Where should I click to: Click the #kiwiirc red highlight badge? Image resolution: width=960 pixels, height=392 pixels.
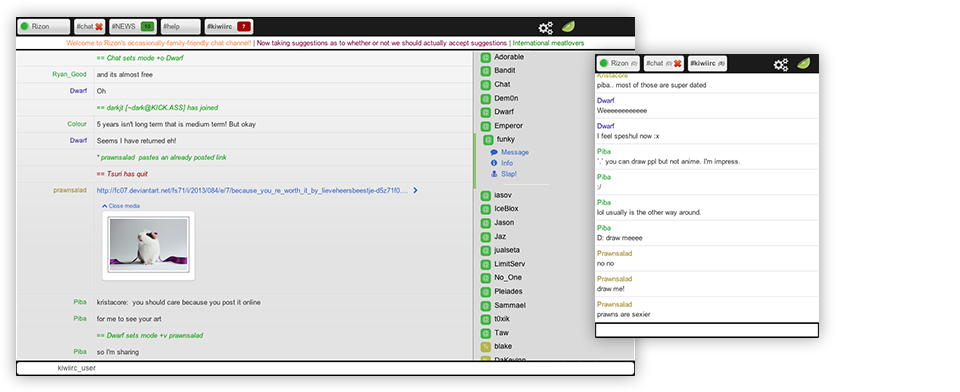(244, 27)
